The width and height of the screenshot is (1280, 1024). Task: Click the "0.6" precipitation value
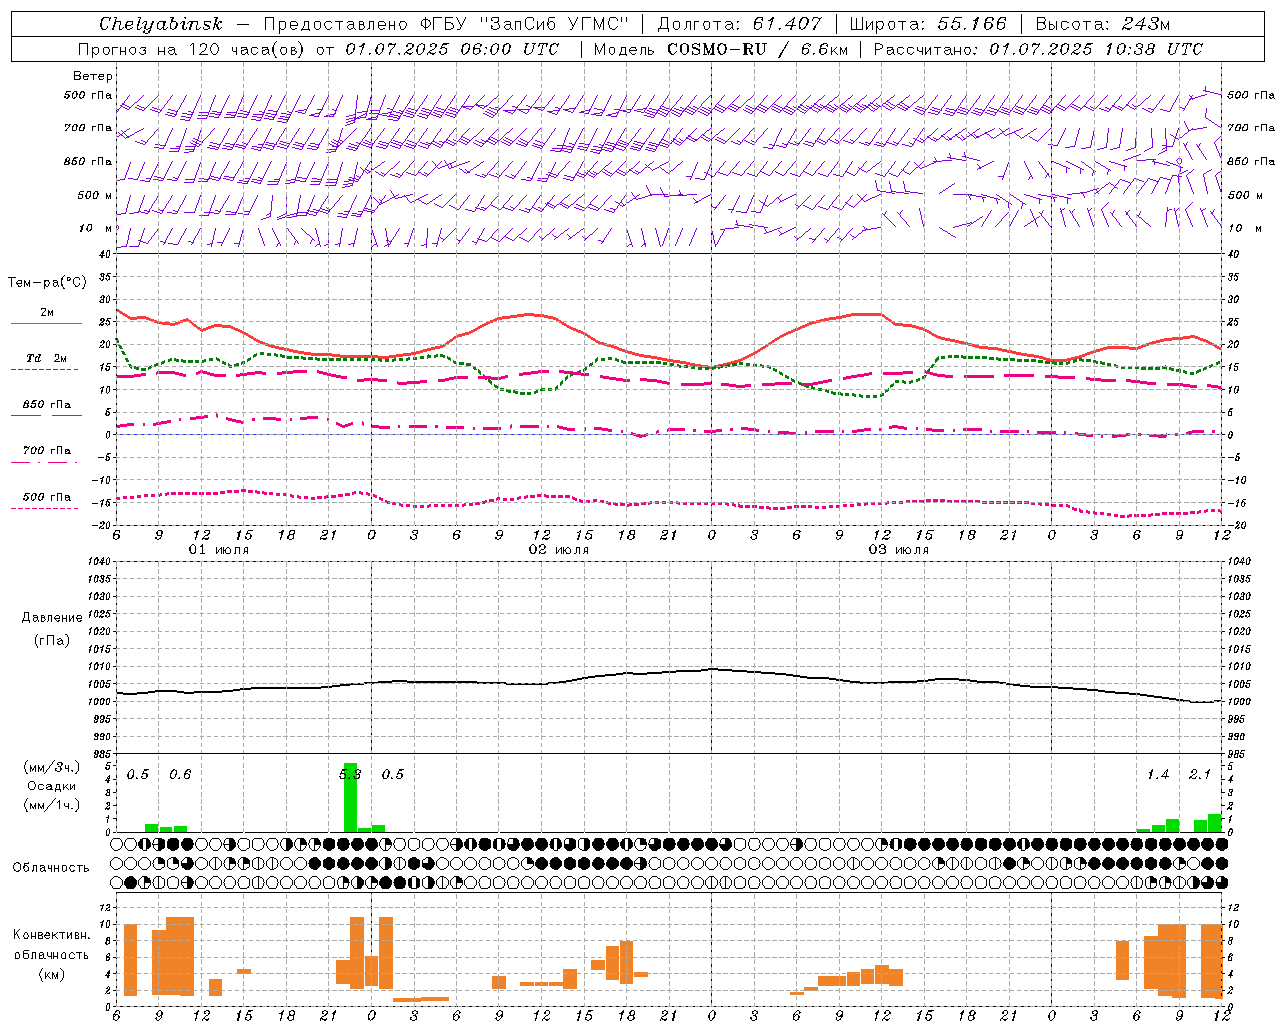(180, 774)
